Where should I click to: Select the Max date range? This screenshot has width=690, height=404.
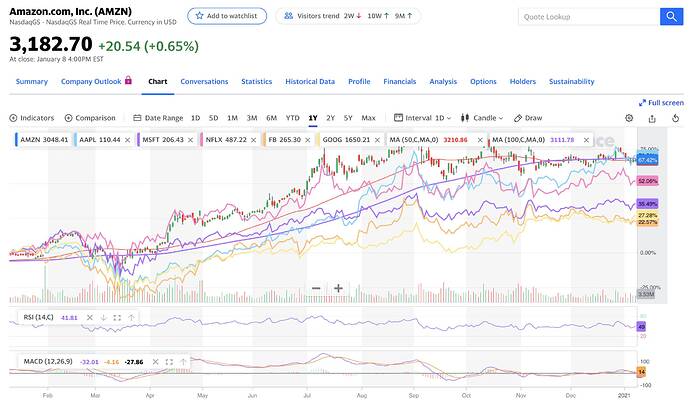(x=368, y=118)
